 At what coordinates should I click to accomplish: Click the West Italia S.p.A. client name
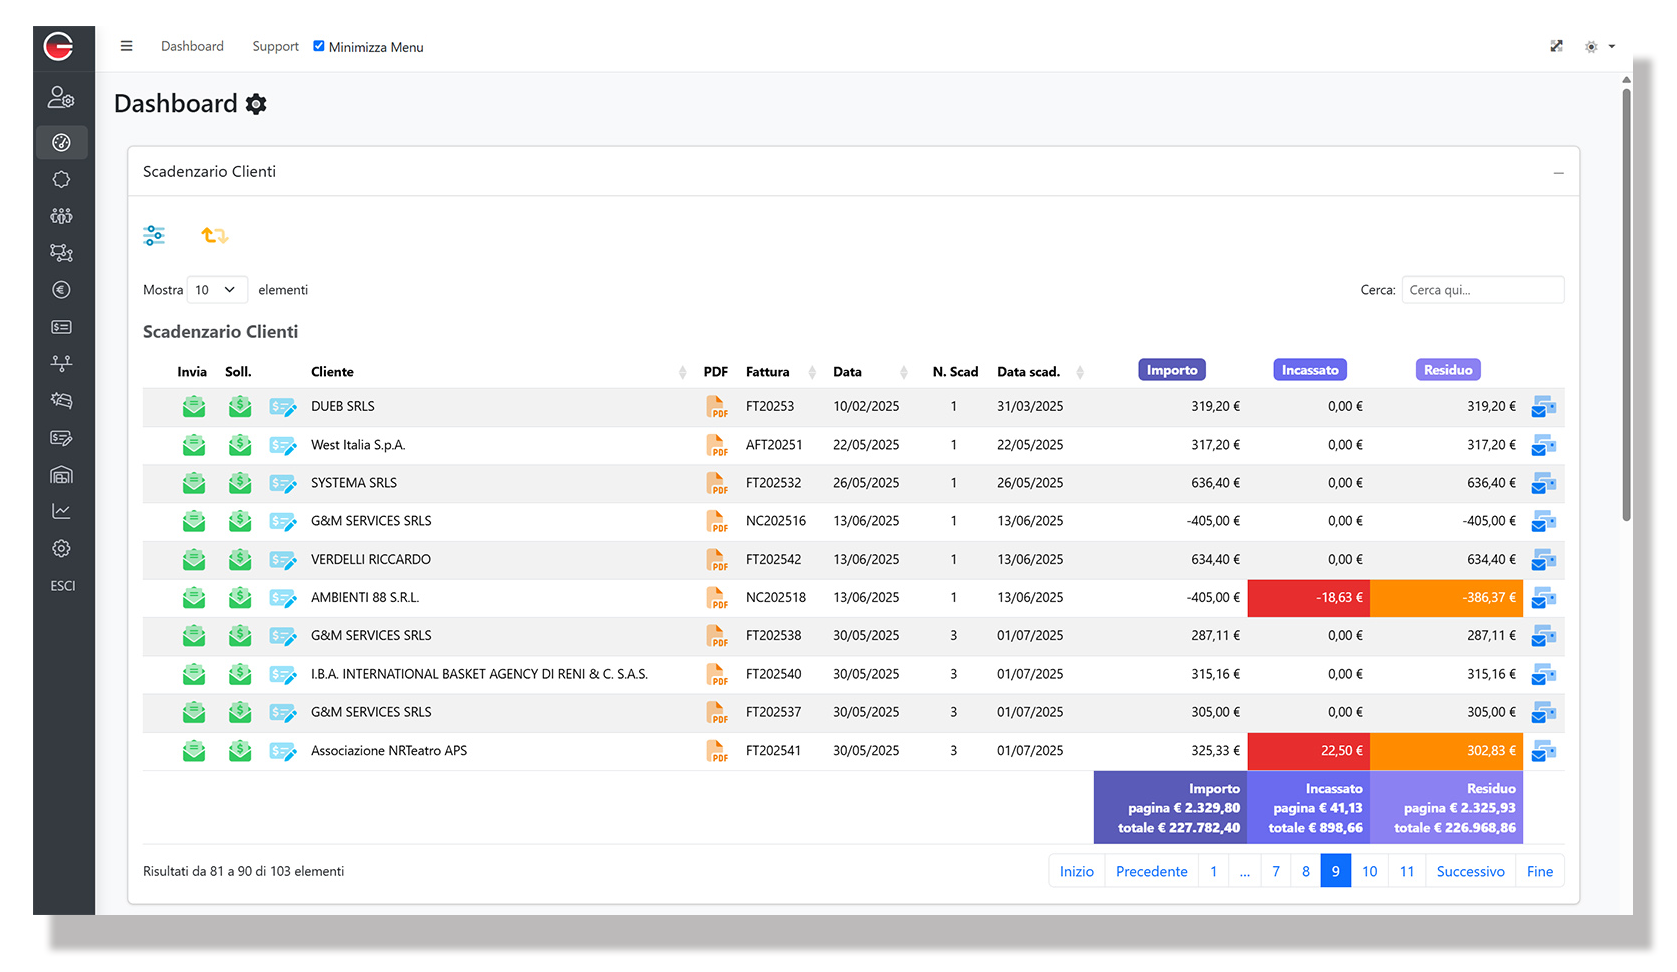(358, 445)
